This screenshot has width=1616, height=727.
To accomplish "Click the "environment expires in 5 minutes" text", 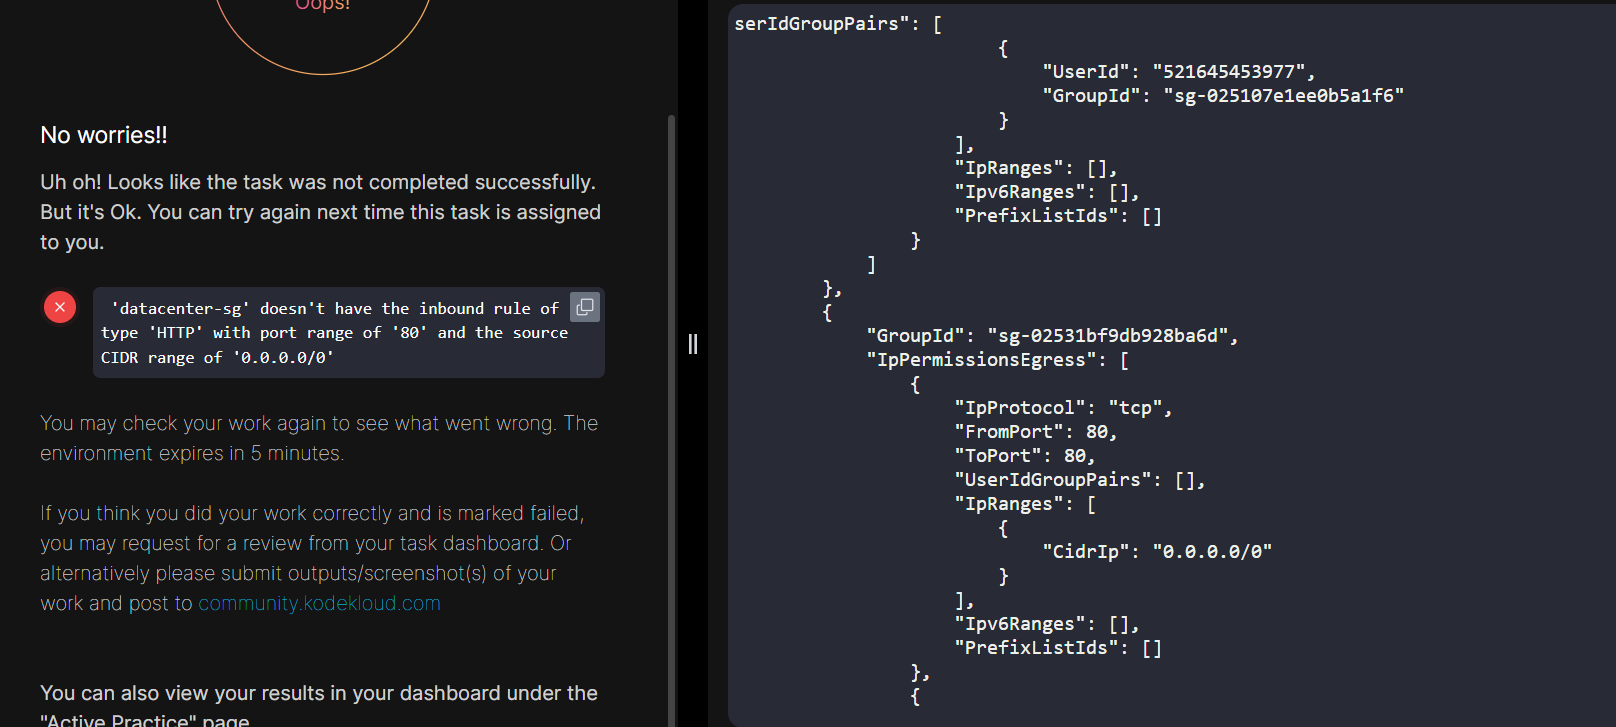I will 191,453.
